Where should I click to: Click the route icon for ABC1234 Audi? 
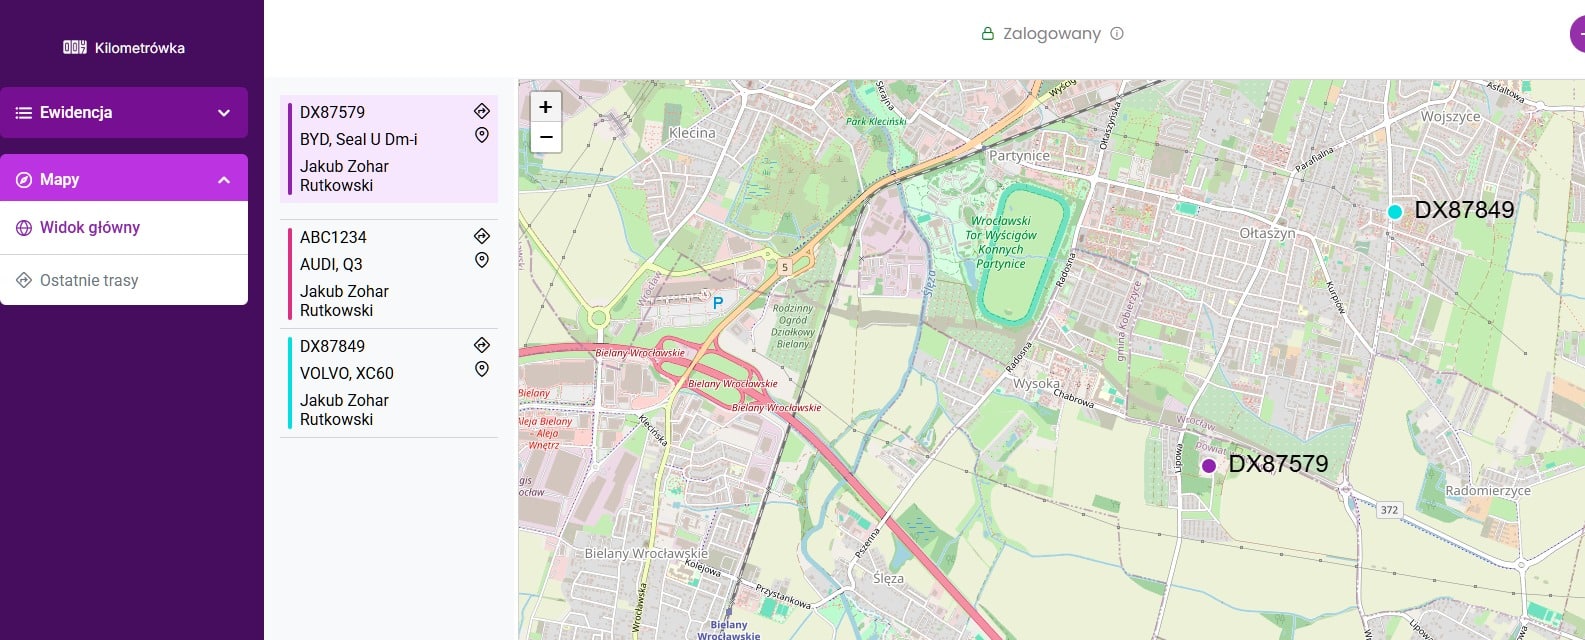(x=481, y=236)
